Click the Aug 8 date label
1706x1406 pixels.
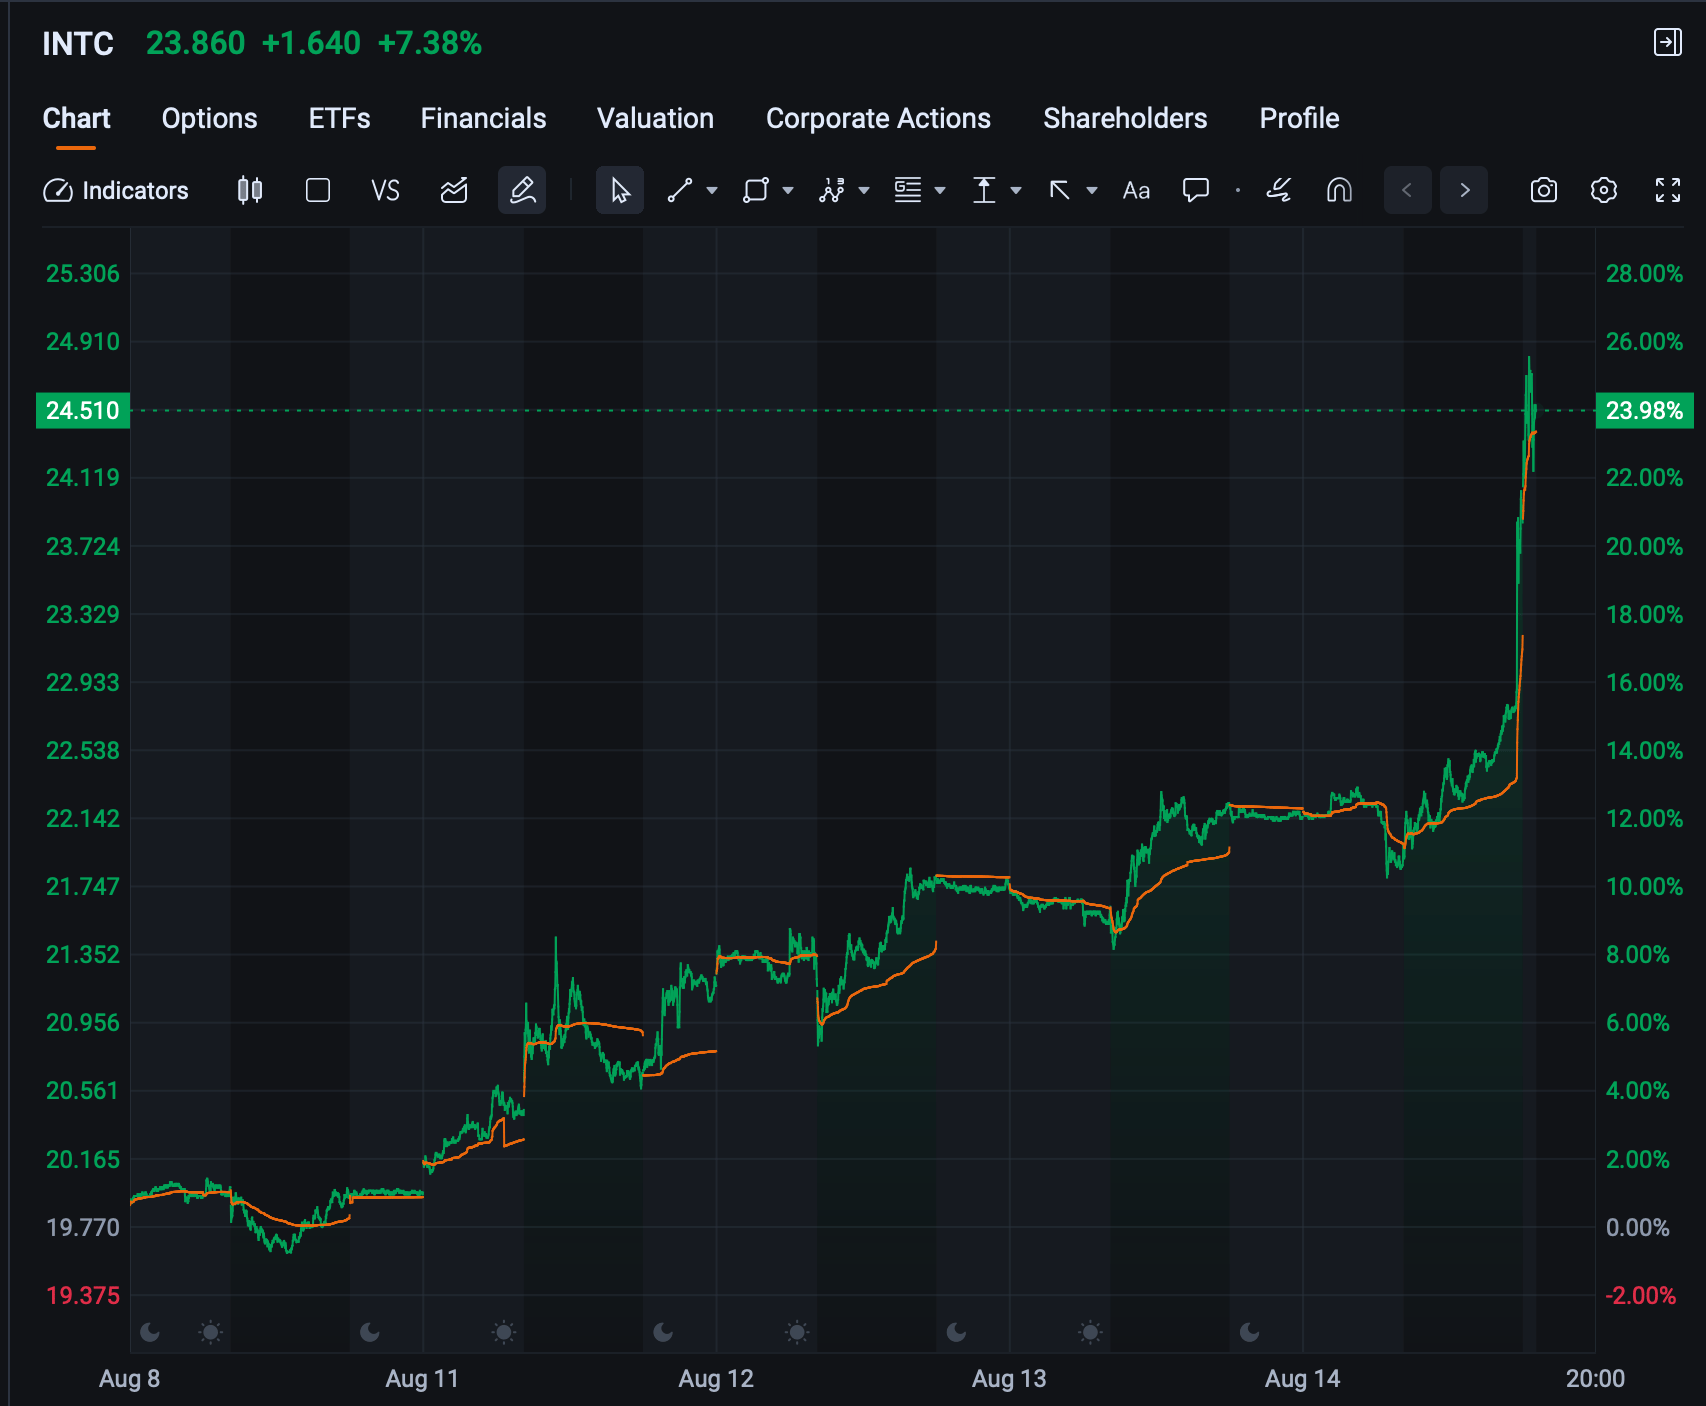tap(129, 1378)
